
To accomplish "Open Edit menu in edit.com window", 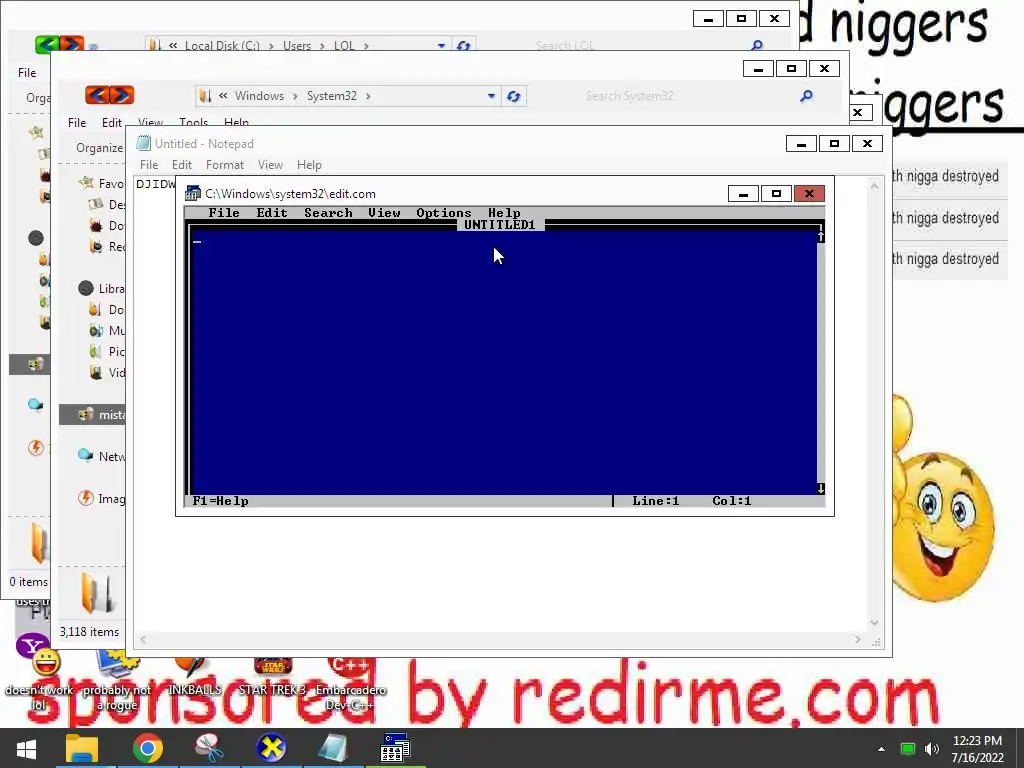I will (272, 213).
